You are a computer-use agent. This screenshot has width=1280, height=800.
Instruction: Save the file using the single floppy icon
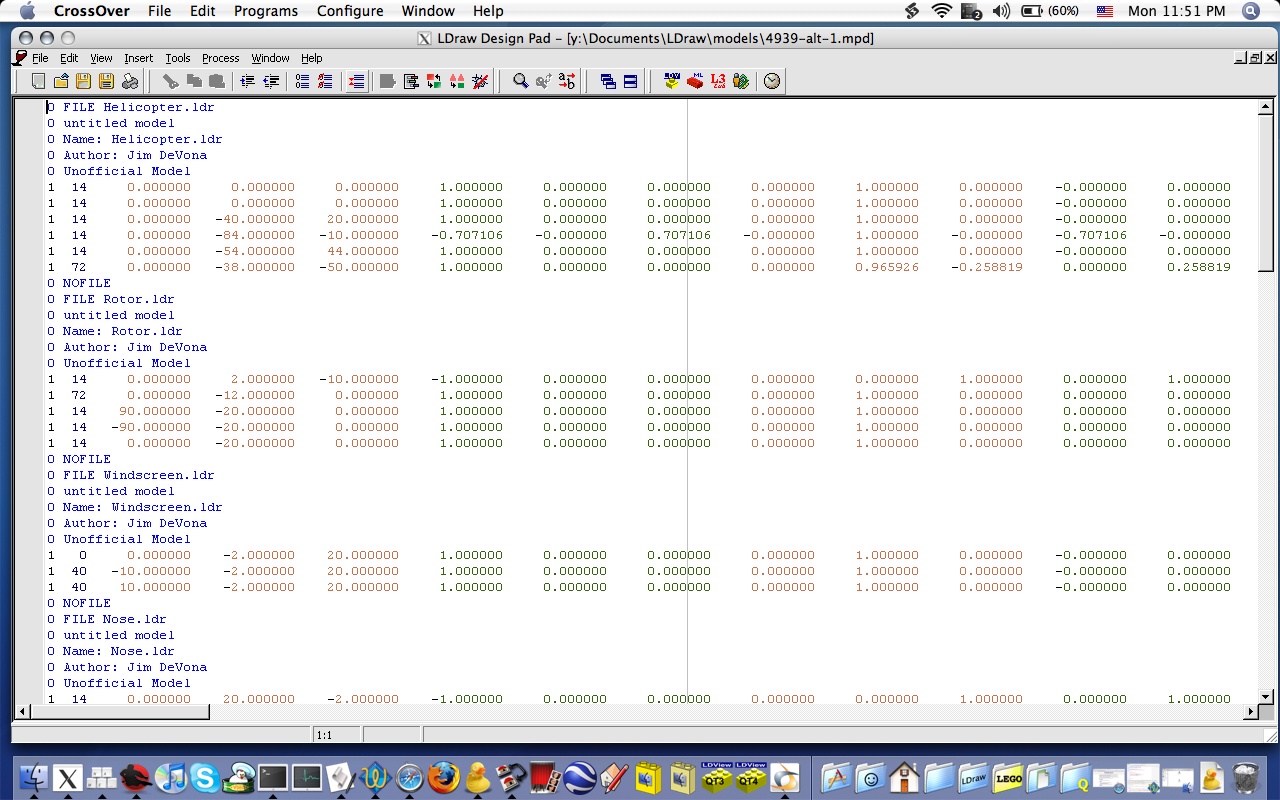coord(83,81)
